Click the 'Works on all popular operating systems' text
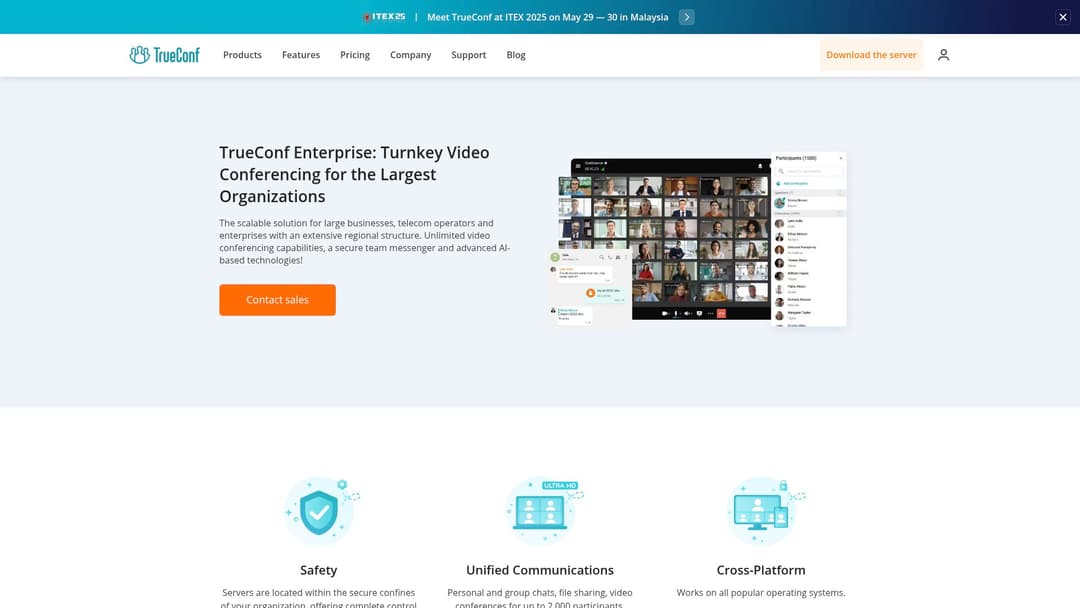The width and height of the screenshot is (1080, 608). [761, 593]
